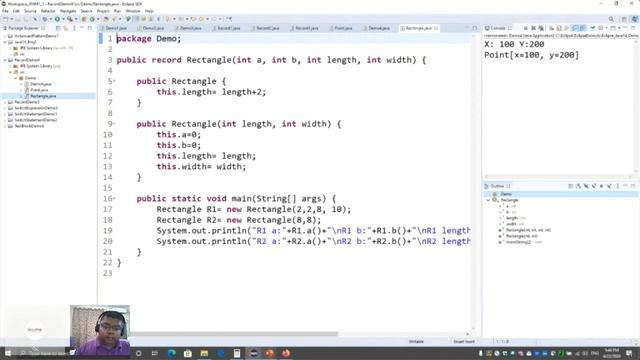Select Rectangle.java in Package Explorer
640x360 pixels.
click(43, 96)
